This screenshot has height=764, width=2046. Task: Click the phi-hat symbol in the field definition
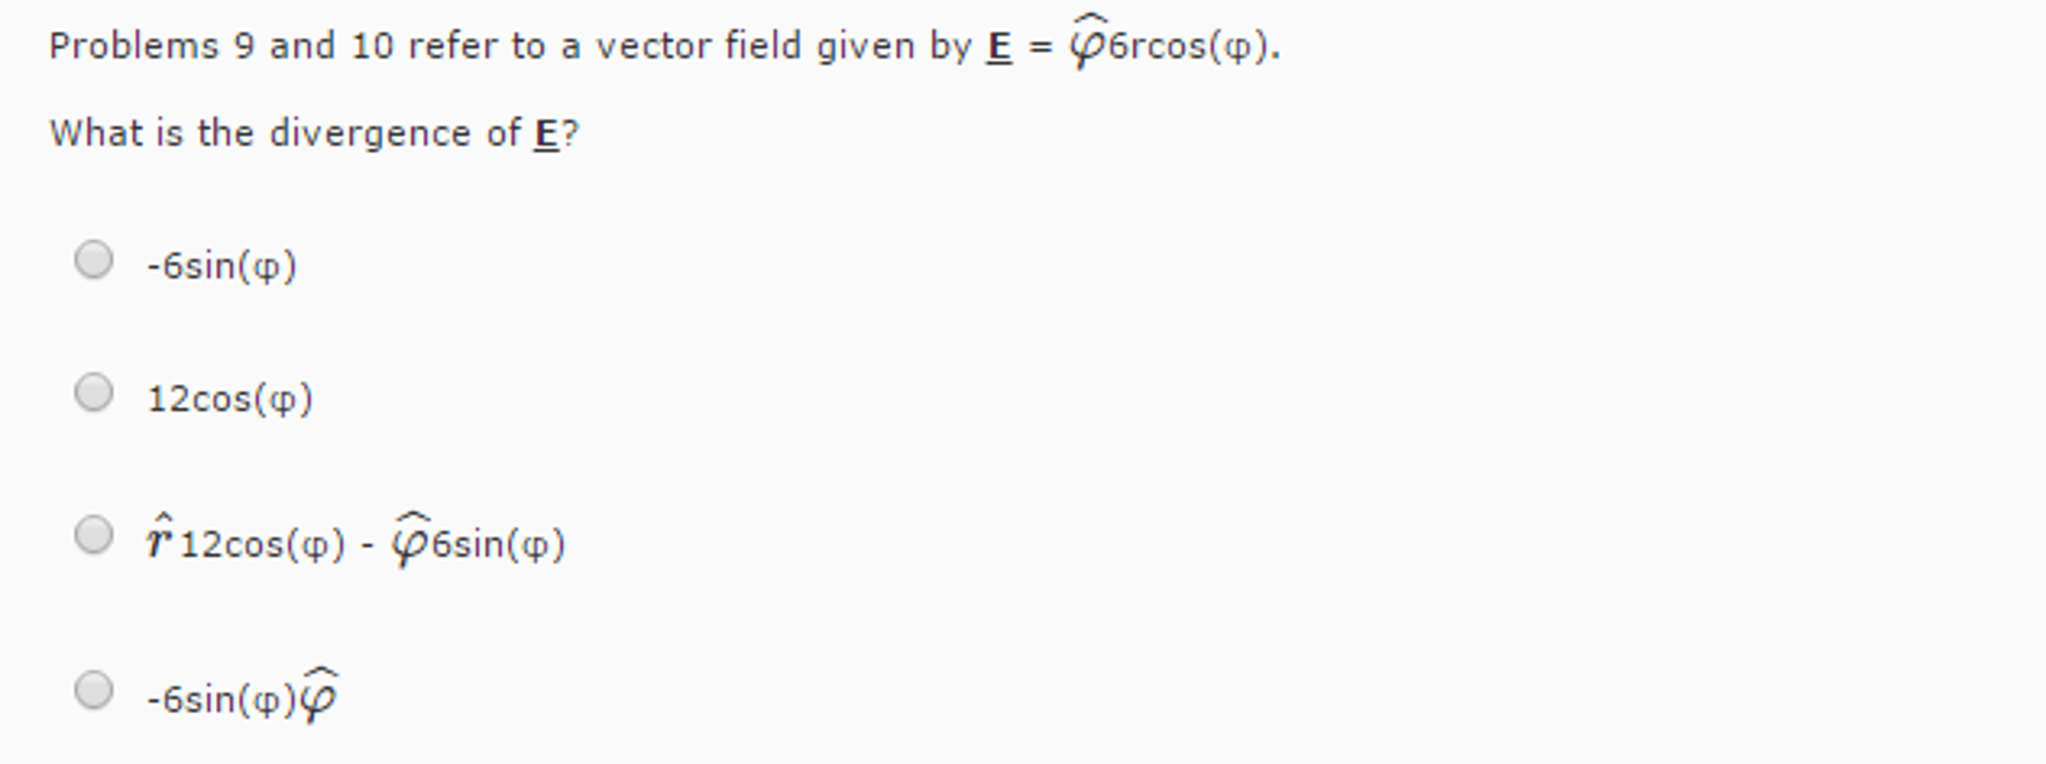pos(1088,42)
